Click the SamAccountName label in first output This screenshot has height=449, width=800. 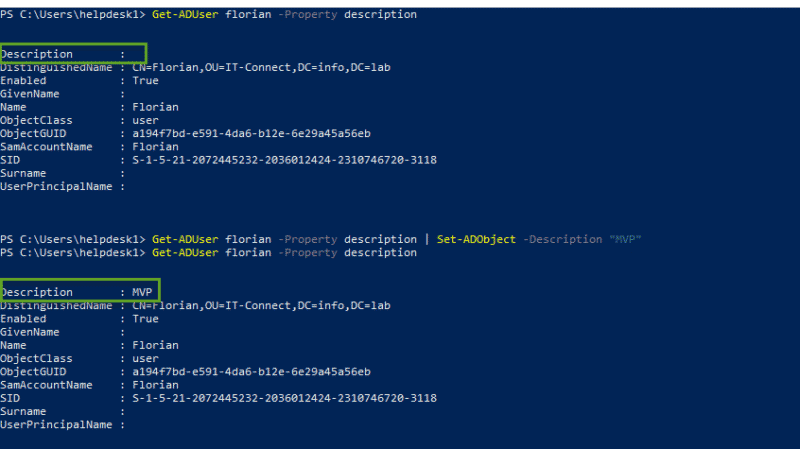click(x=47, y=147)
